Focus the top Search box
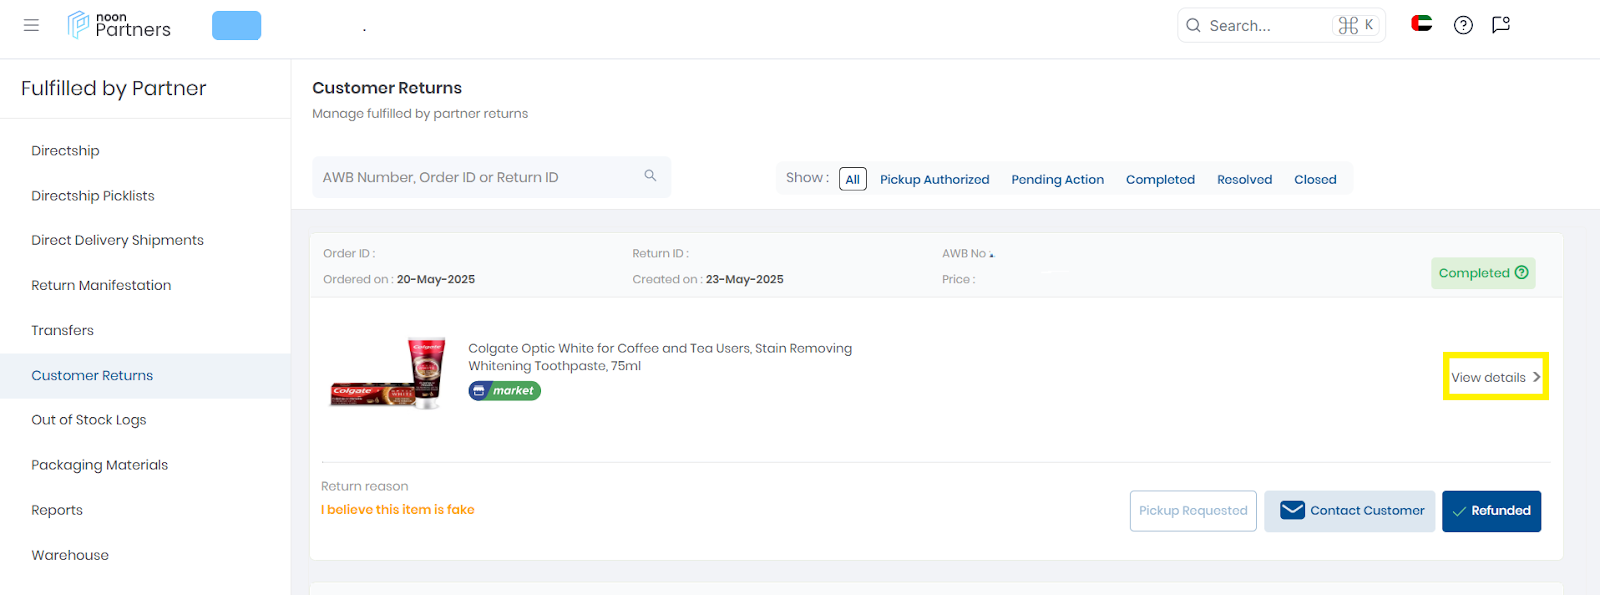This screenshot has width=1600, height=595. point(1281,26)
